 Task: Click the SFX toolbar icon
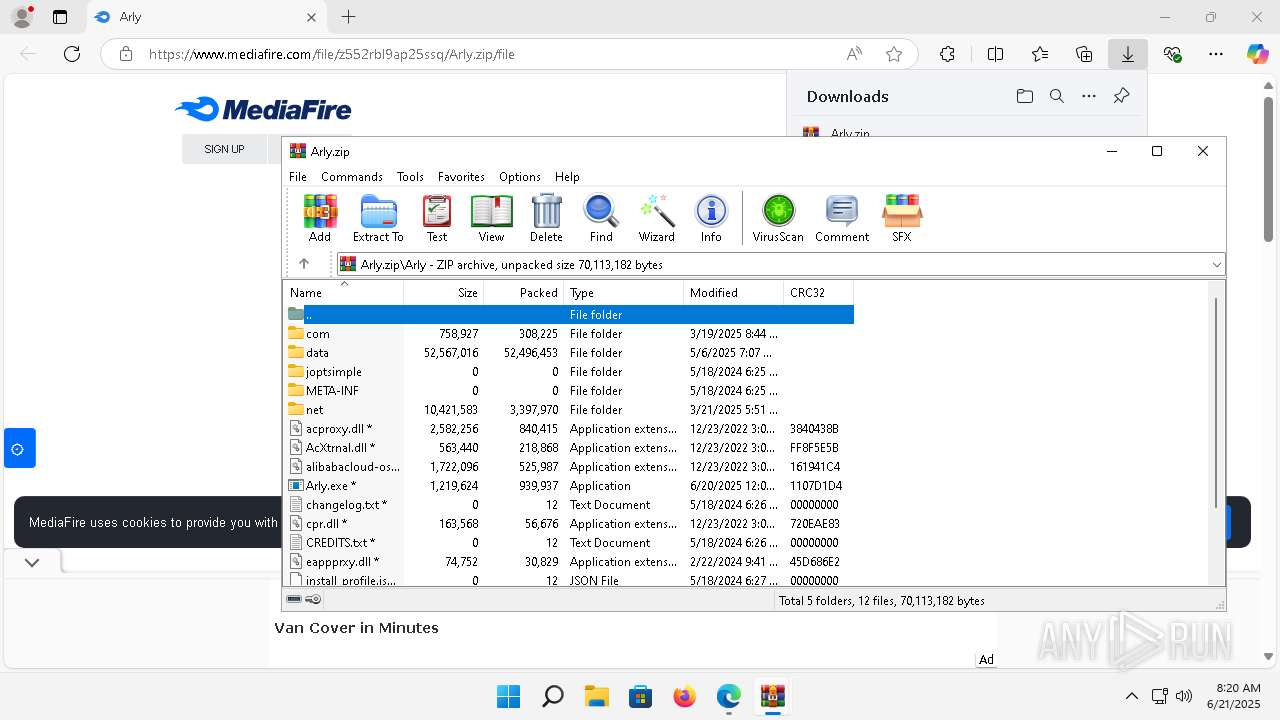[902, 218]
